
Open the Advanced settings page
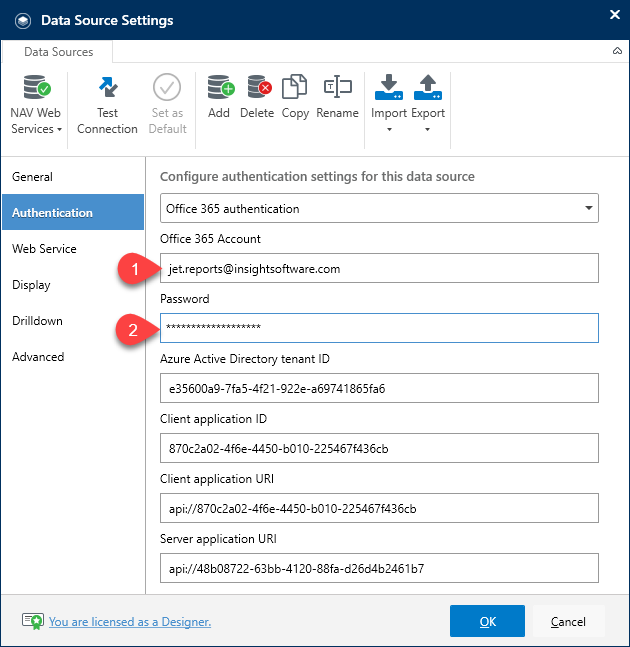[x=73, y=357]
